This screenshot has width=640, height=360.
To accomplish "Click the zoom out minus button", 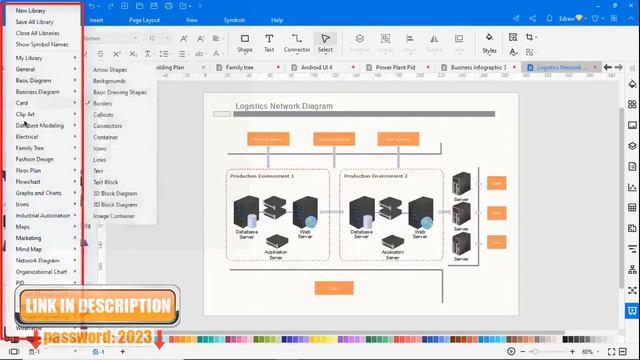I will coord(523,351).
